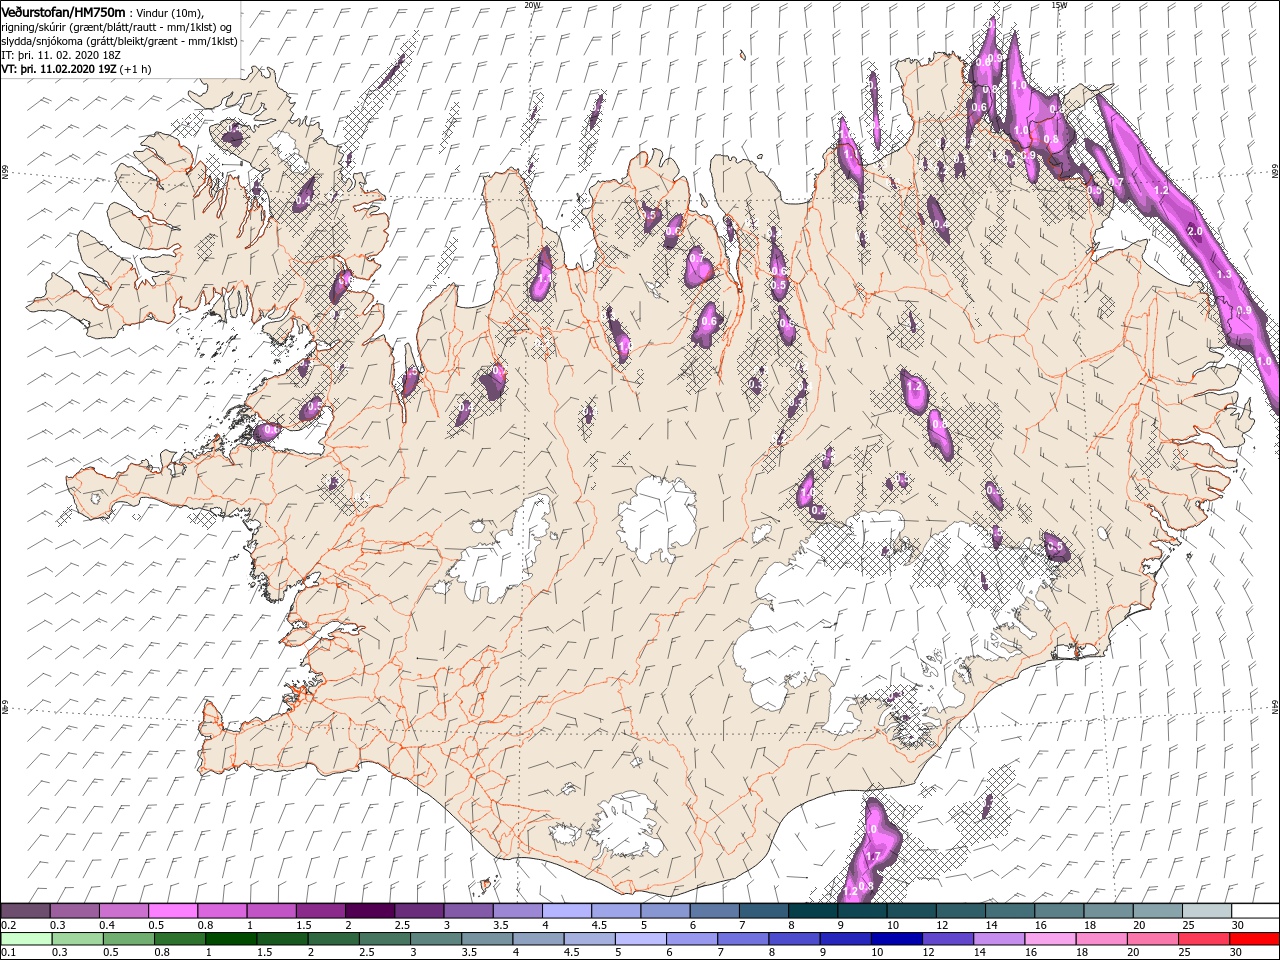Select deep blue bottom-row swatch between 10 and 12
The height and width of the screenshot is (960, 1280).
click(x=895, y=938)
